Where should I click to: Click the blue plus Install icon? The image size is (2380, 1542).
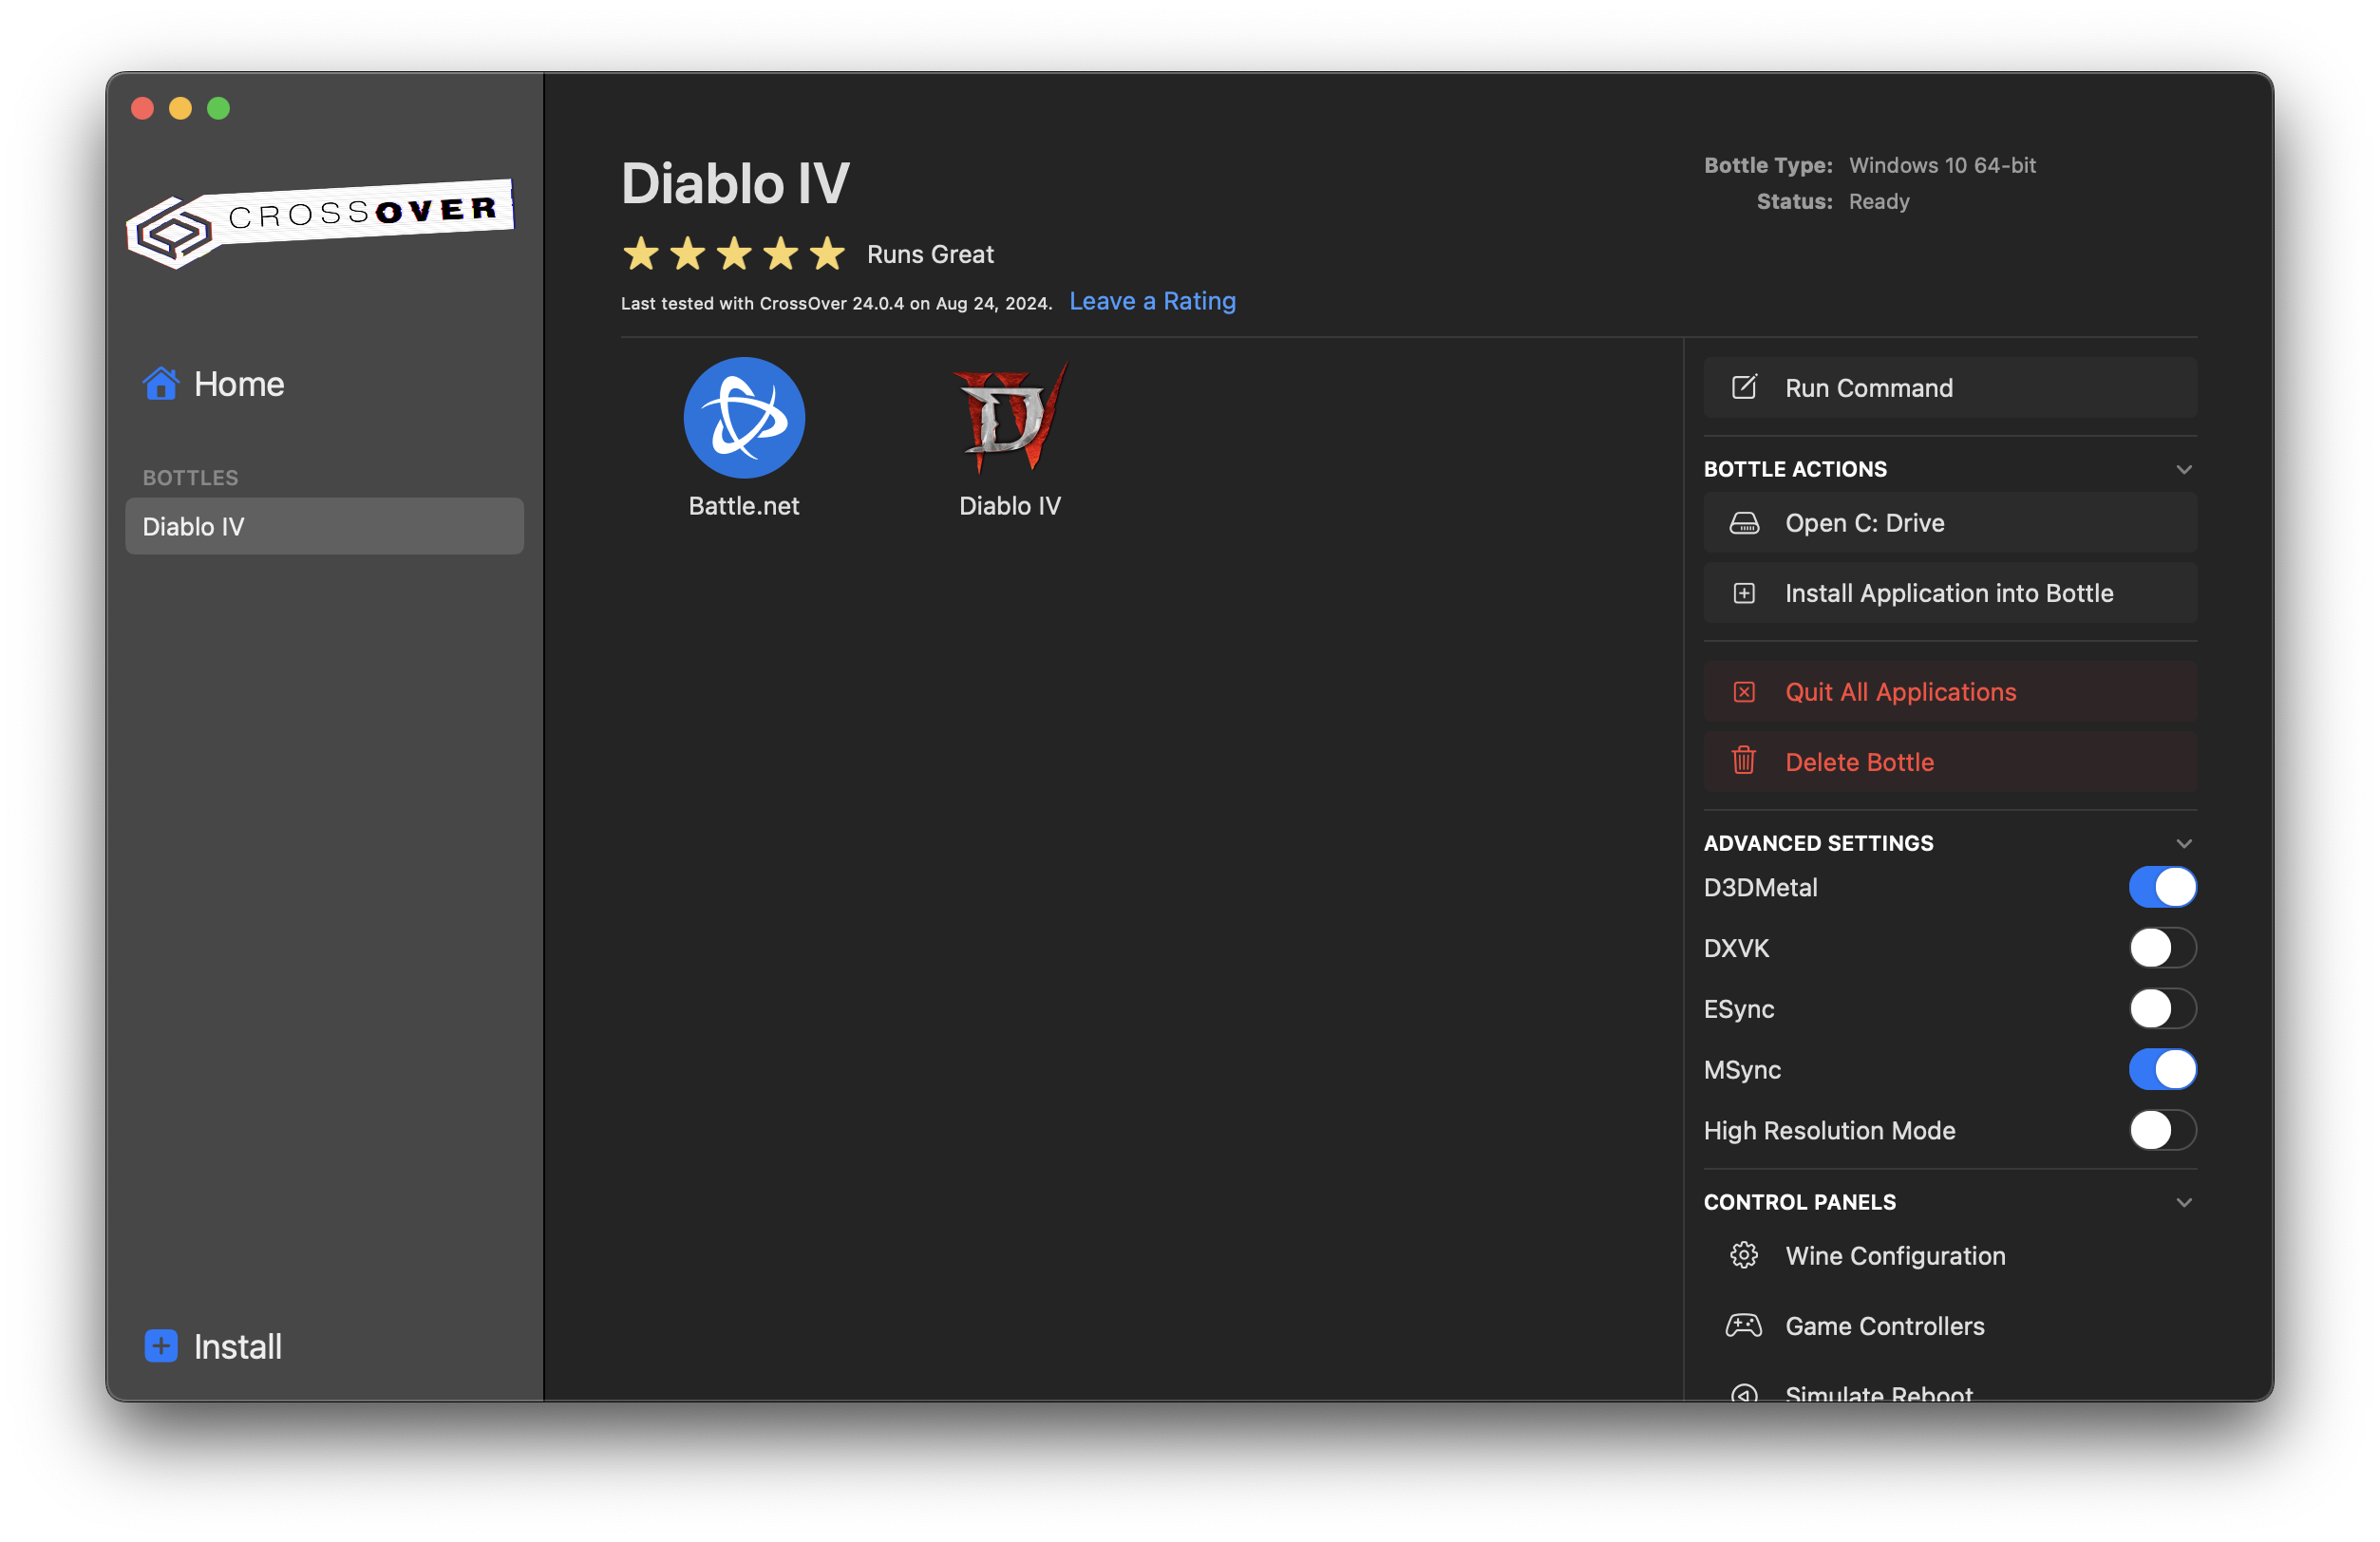pos(161,1346)
